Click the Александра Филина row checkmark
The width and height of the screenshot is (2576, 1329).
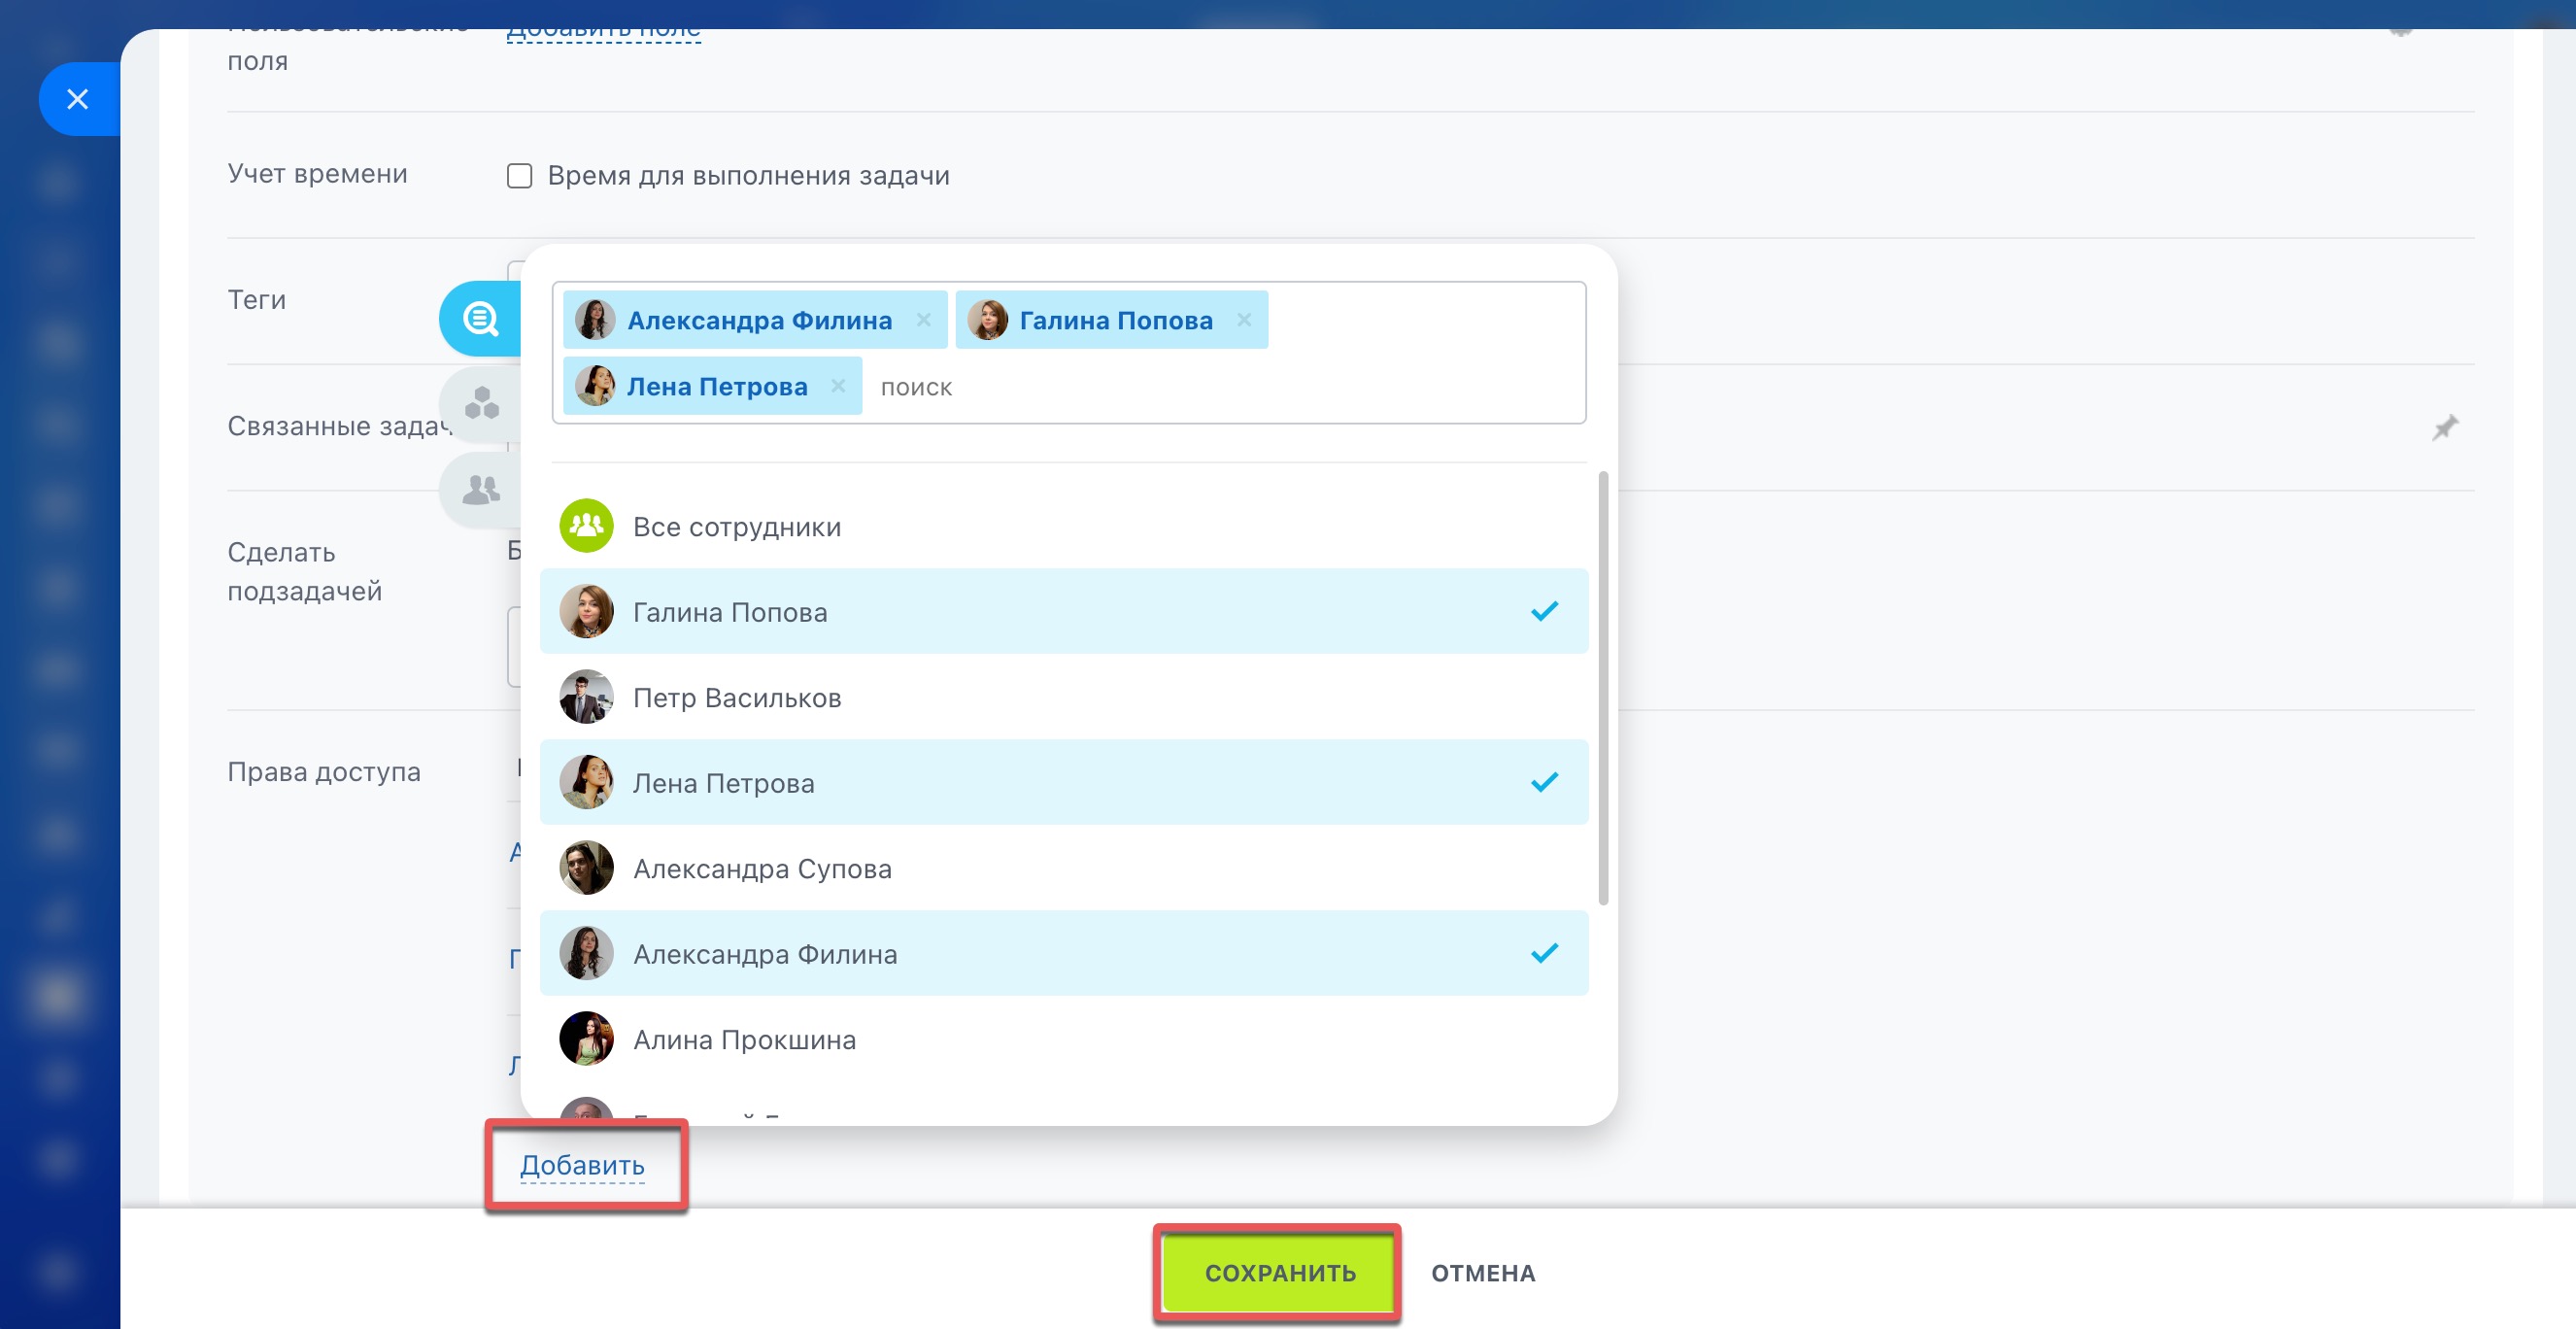coord(1545,953)
